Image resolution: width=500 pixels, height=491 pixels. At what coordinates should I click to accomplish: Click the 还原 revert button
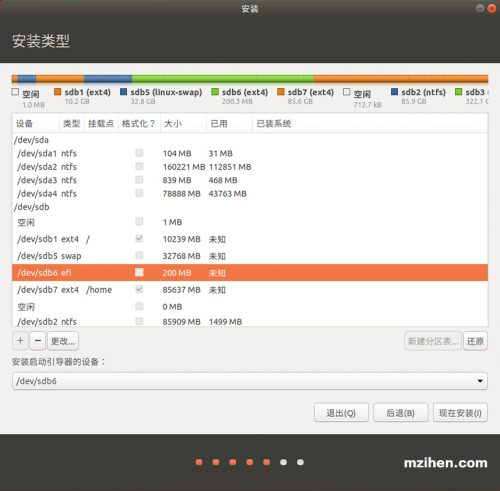click(x=475, y=341)
